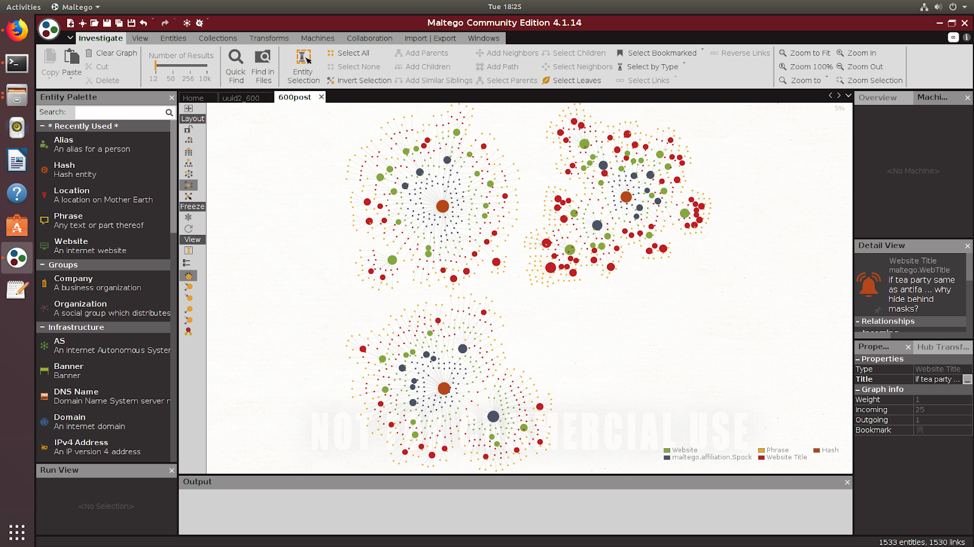Collapse ribbon using chevron beside Investigate

tap(70, 38)
